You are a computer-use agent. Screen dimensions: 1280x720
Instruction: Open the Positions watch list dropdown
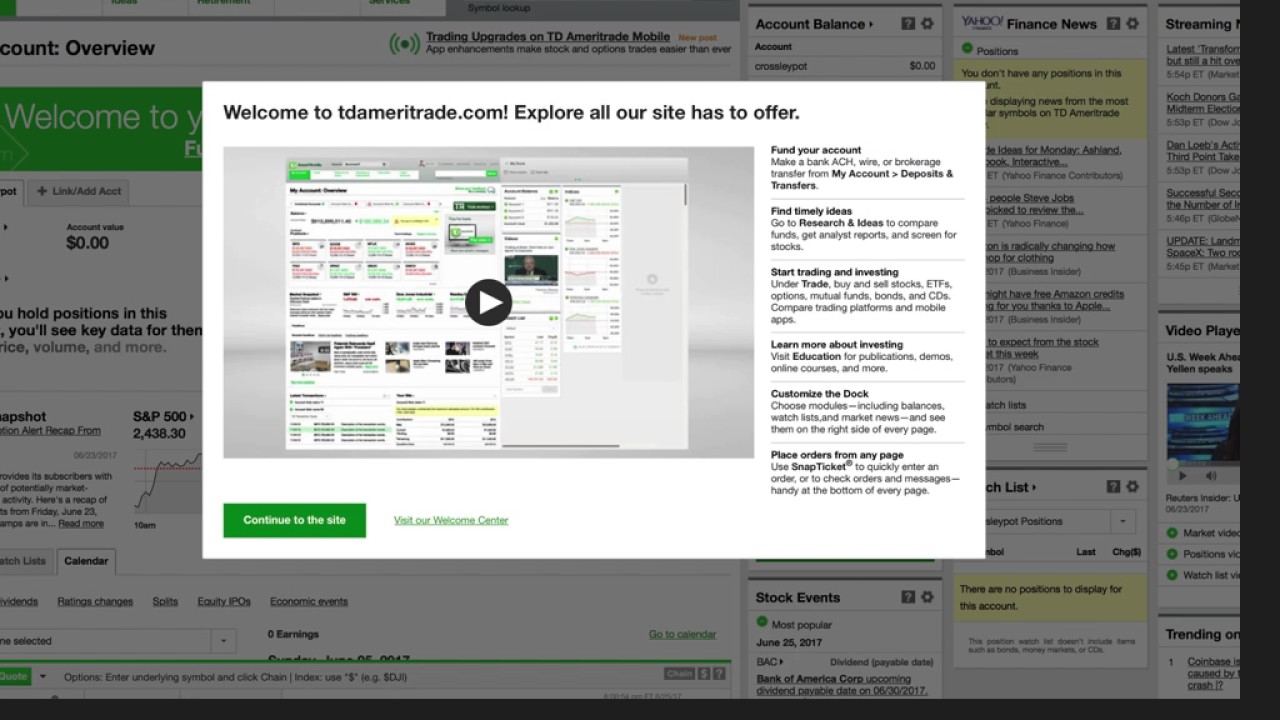pyautogui.click(x=1123, y=521)
